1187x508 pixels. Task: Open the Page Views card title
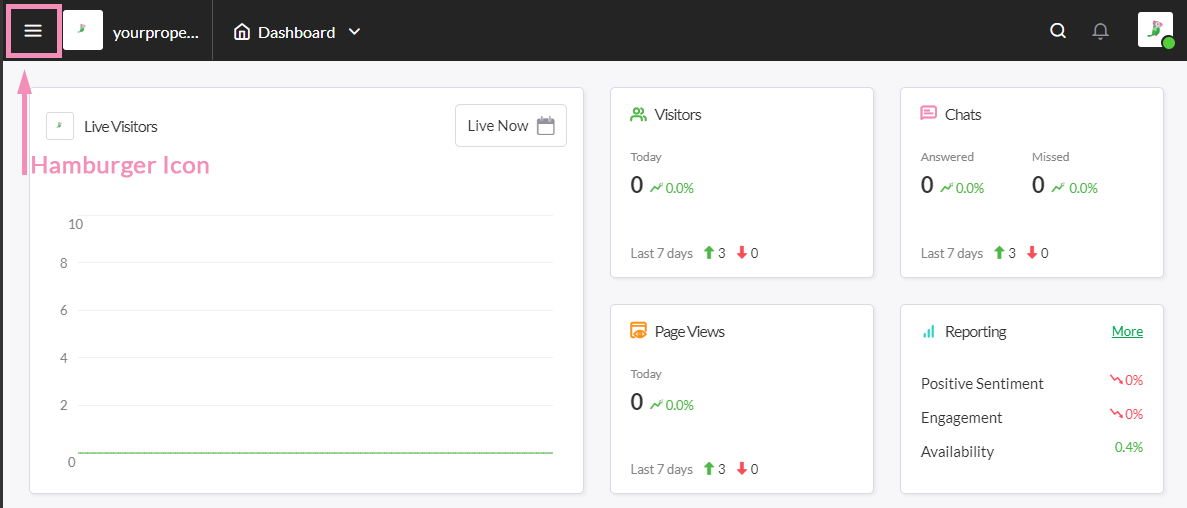point(690,332)
